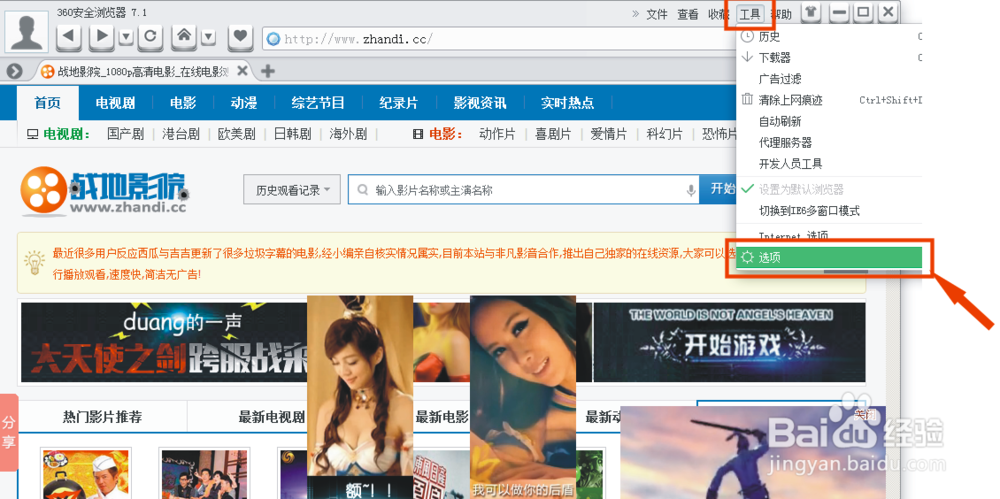Click the 海外剧 link
This screenshot has width=1000, height=499.
tap(348, 134)
